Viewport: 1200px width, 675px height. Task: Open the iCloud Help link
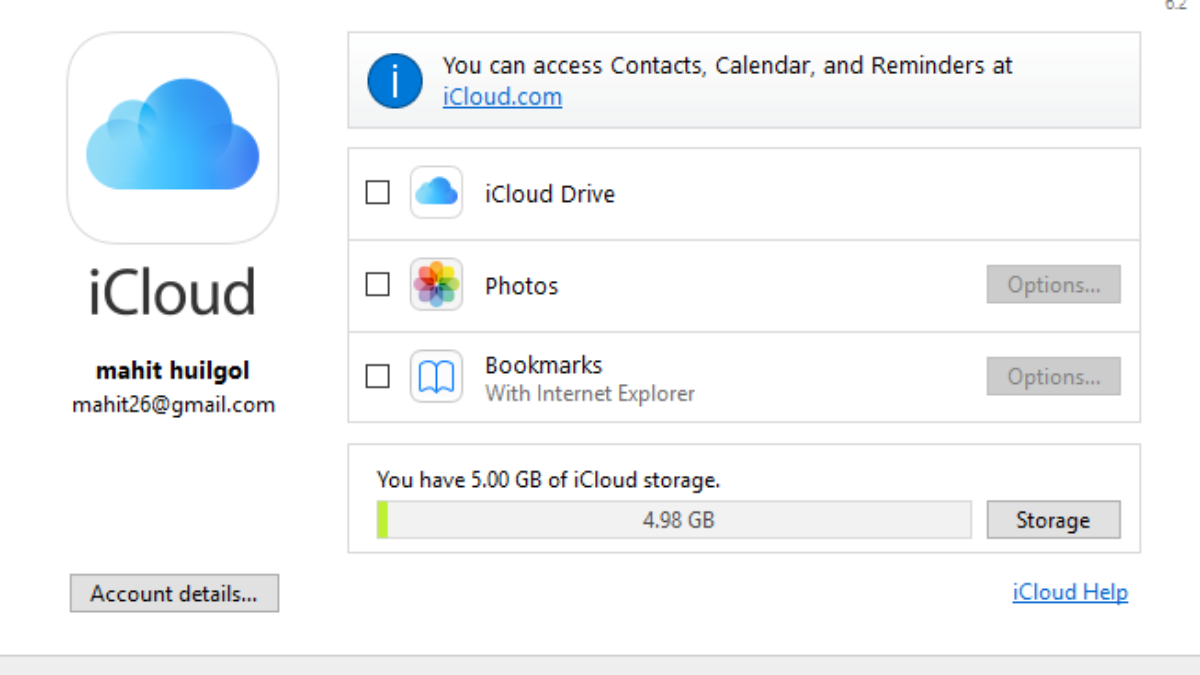pos(1070,592)
